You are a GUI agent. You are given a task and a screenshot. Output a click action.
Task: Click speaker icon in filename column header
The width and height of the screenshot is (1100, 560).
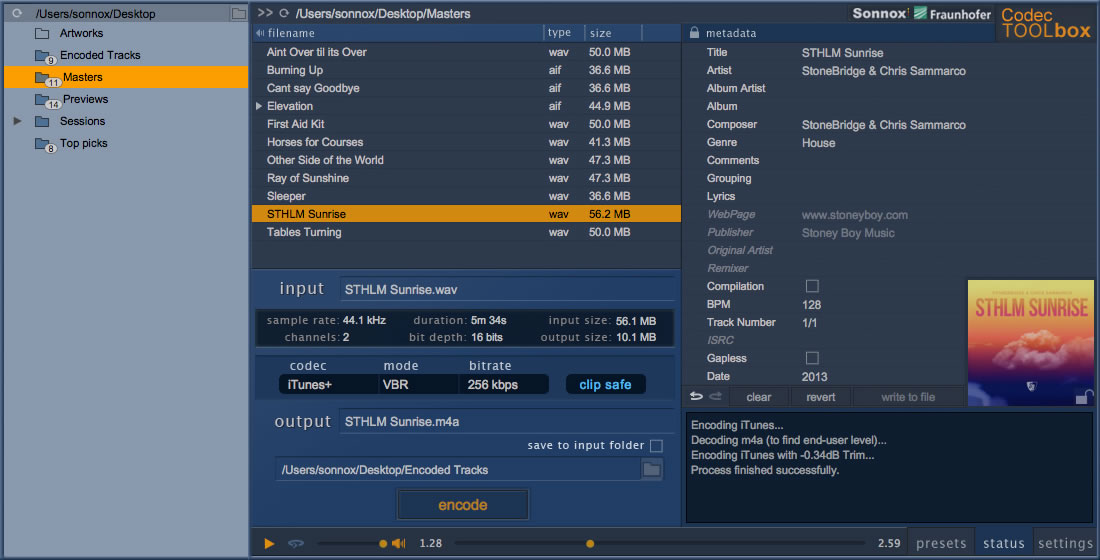click(260, 33)
